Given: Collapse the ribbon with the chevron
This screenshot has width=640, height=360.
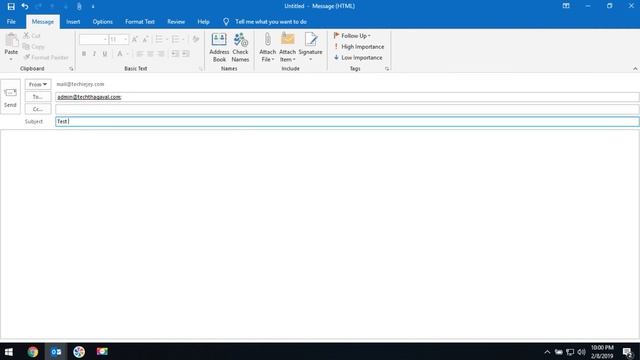Looking at the screenshot, I should click(635, 69).
